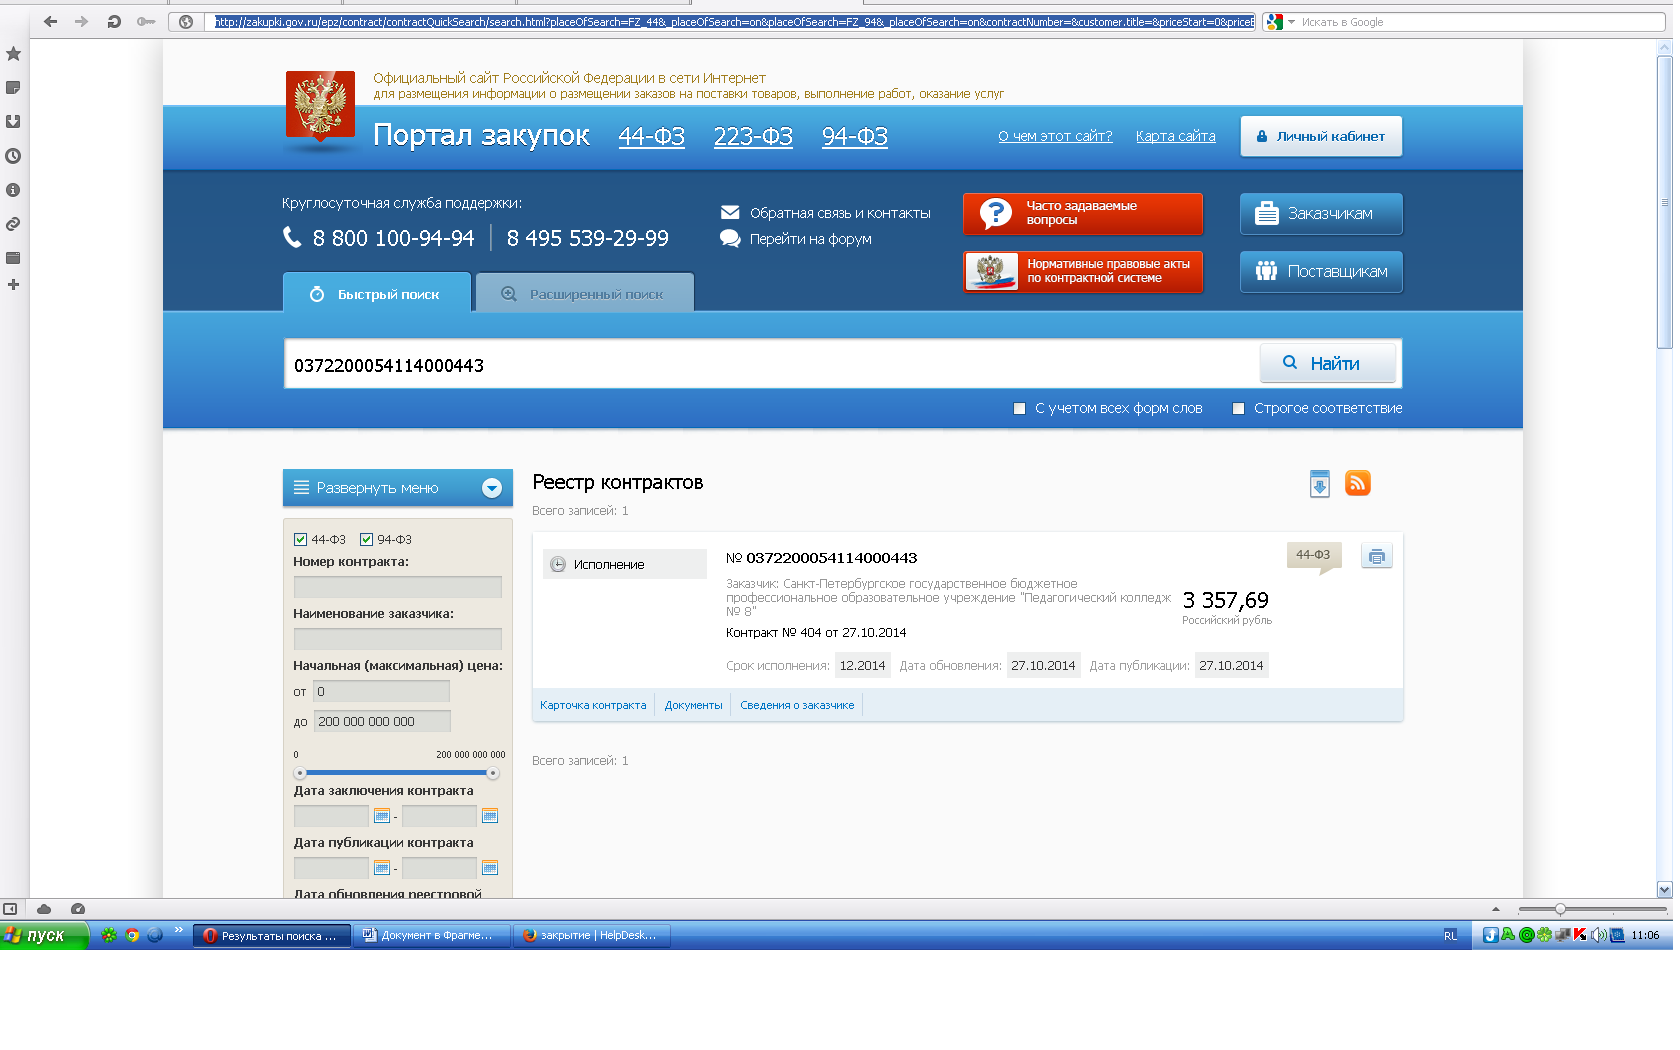The width and height of the screenshot is (1680, 1050).
Task: Click the browser zoom slider handle
Action: [1560, 909]
